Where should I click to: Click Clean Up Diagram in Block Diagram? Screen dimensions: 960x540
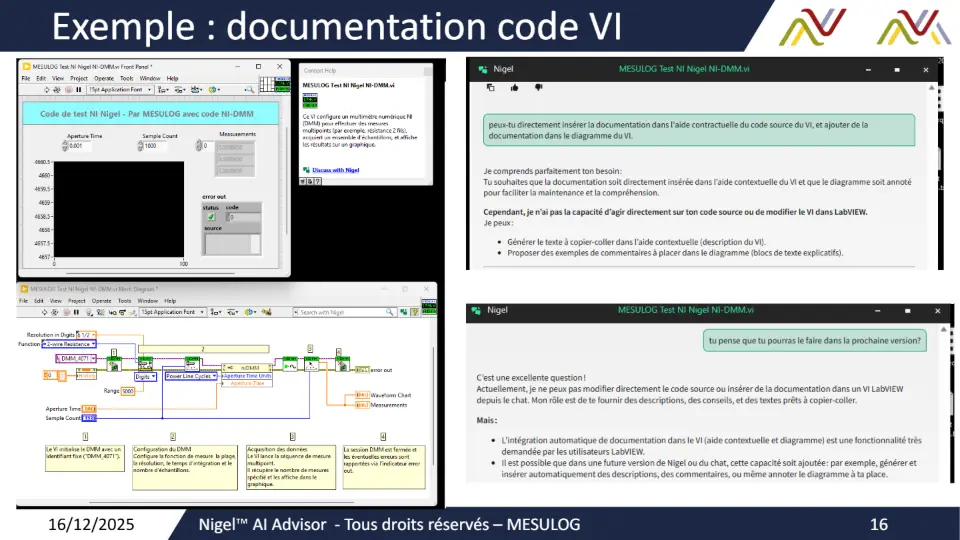click(266, 312)
